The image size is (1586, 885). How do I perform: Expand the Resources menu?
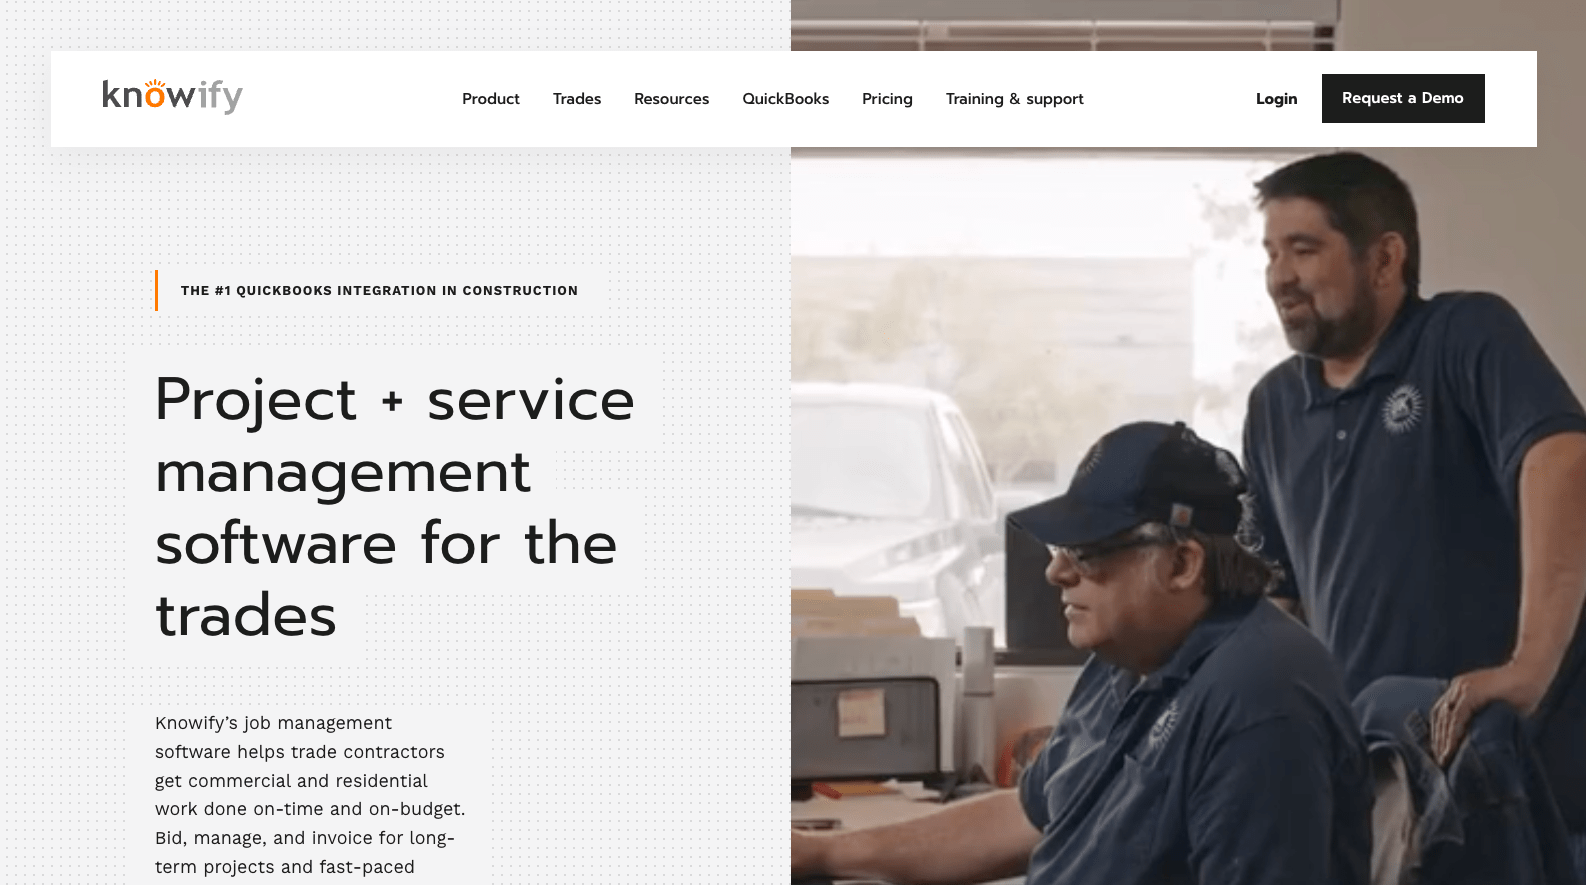[671, 99]
